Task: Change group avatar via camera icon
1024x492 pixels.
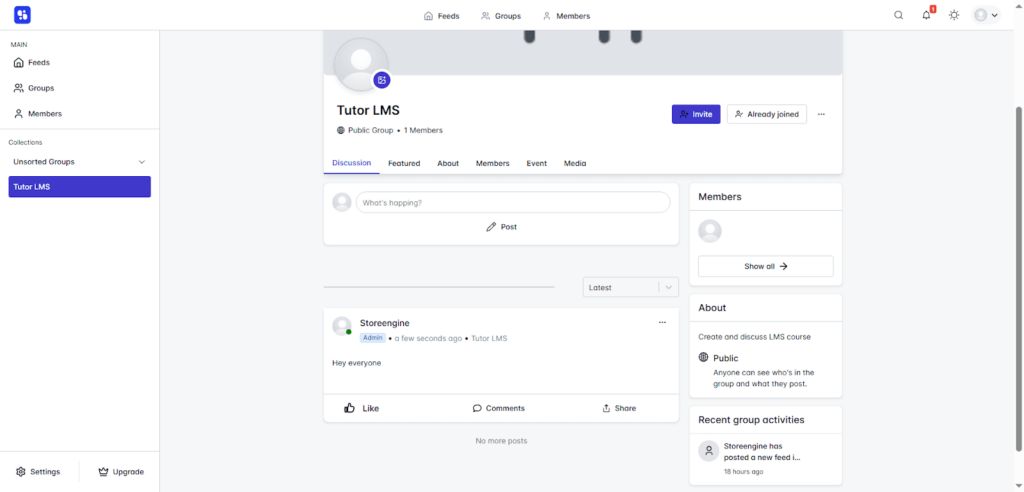Action: tap(382, 80)
